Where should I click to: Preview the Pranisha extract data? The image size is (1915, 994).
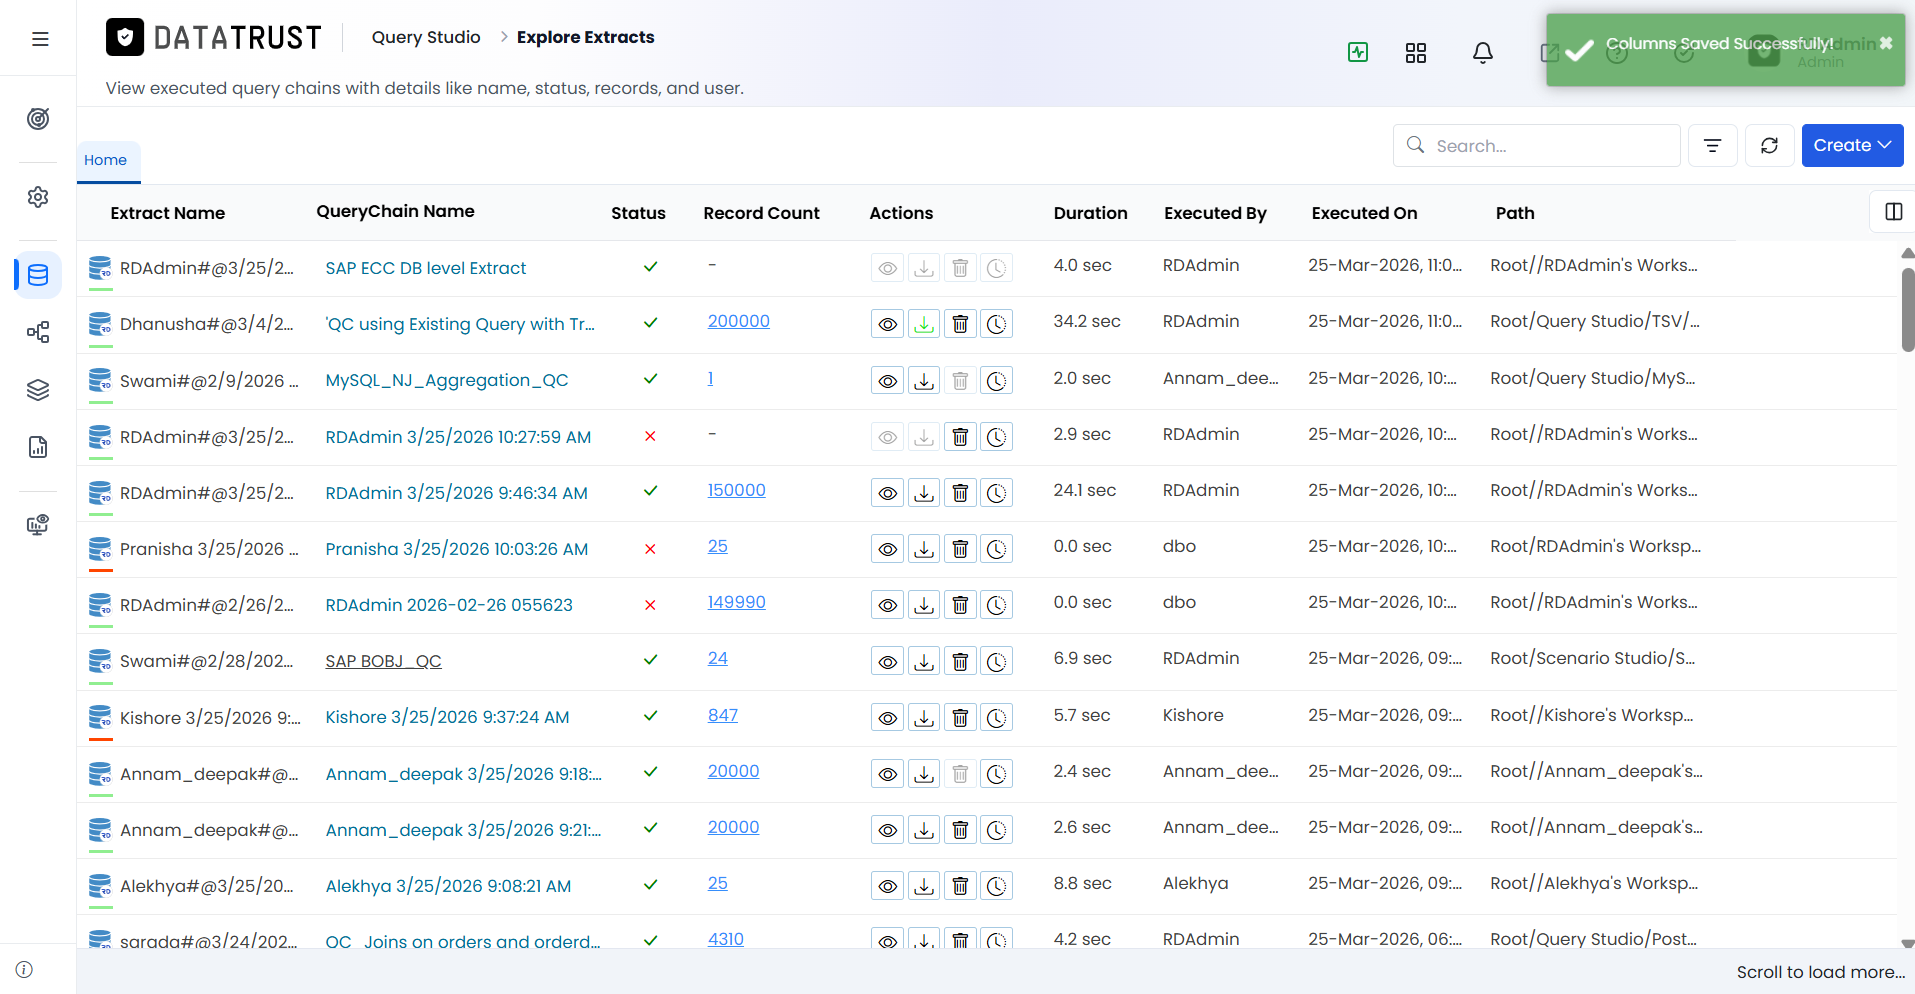click(887, 549)
